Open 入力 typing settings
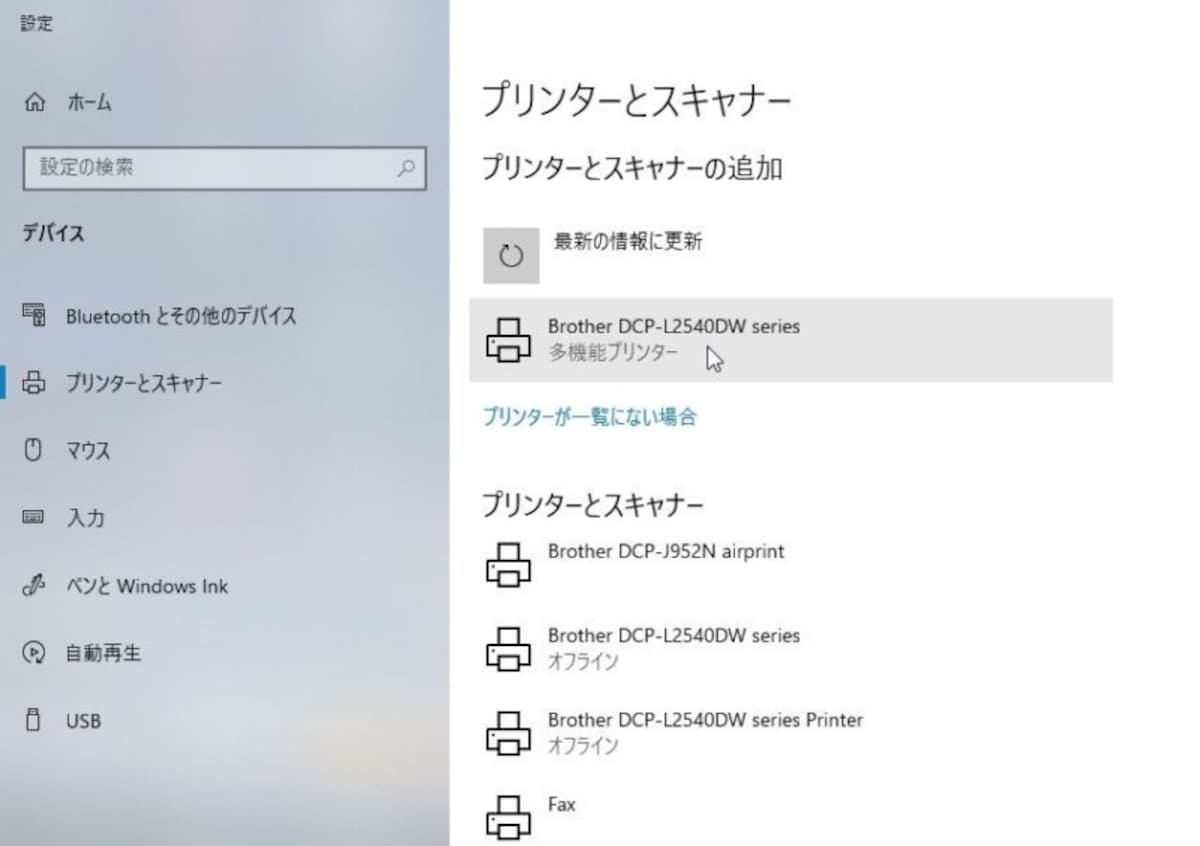Image resolution: width=1200 pixels, height=846 pixels. pos(85,518)
